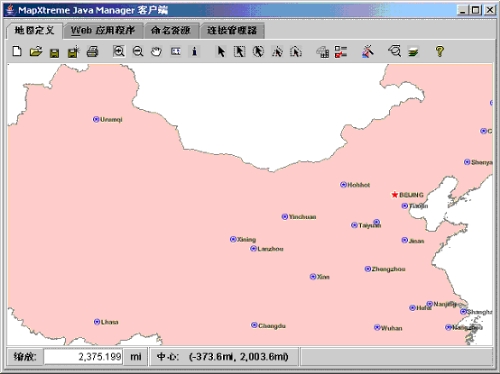Screen dimensions: 500x374
Task: Click the yellow question mark help icon
Action: click(439, 51)
